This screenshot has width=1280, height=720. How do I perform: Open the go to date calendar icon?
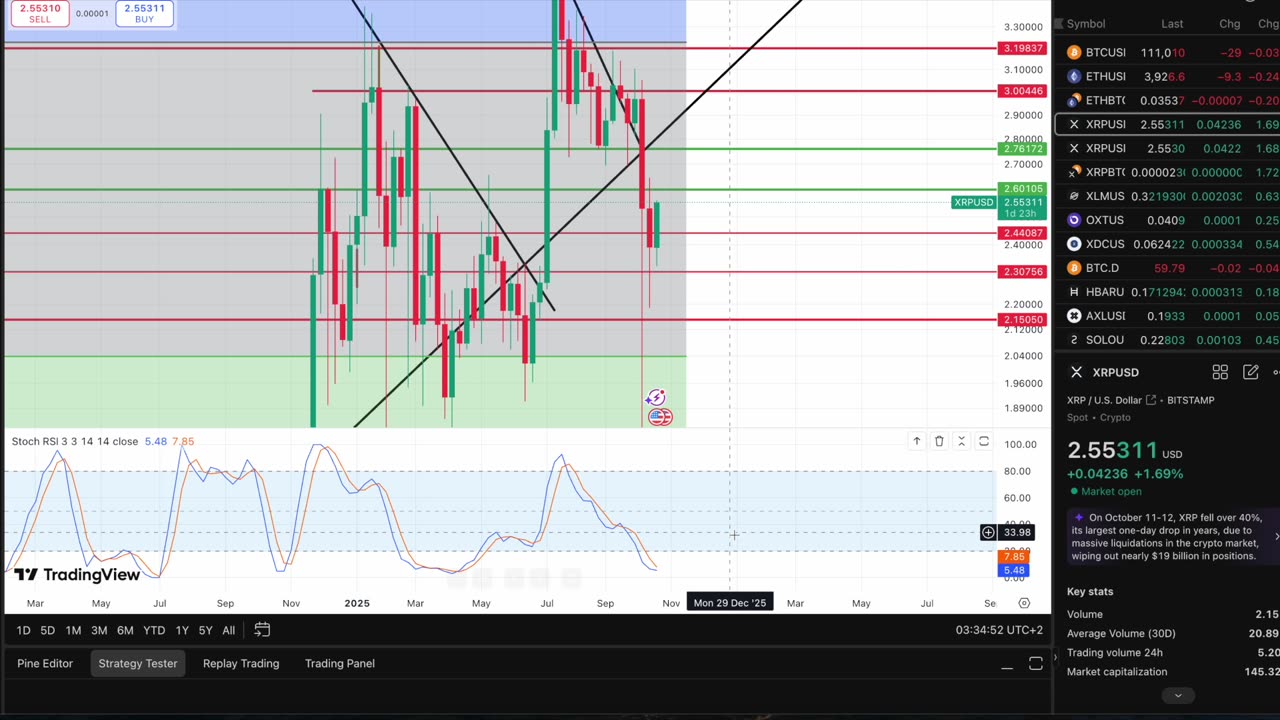262,630
